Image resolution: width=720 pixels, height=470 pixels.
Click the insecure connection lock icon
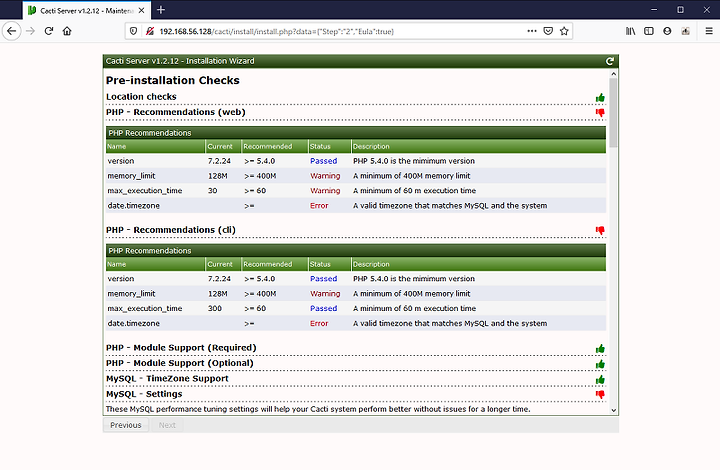[149, 31]
